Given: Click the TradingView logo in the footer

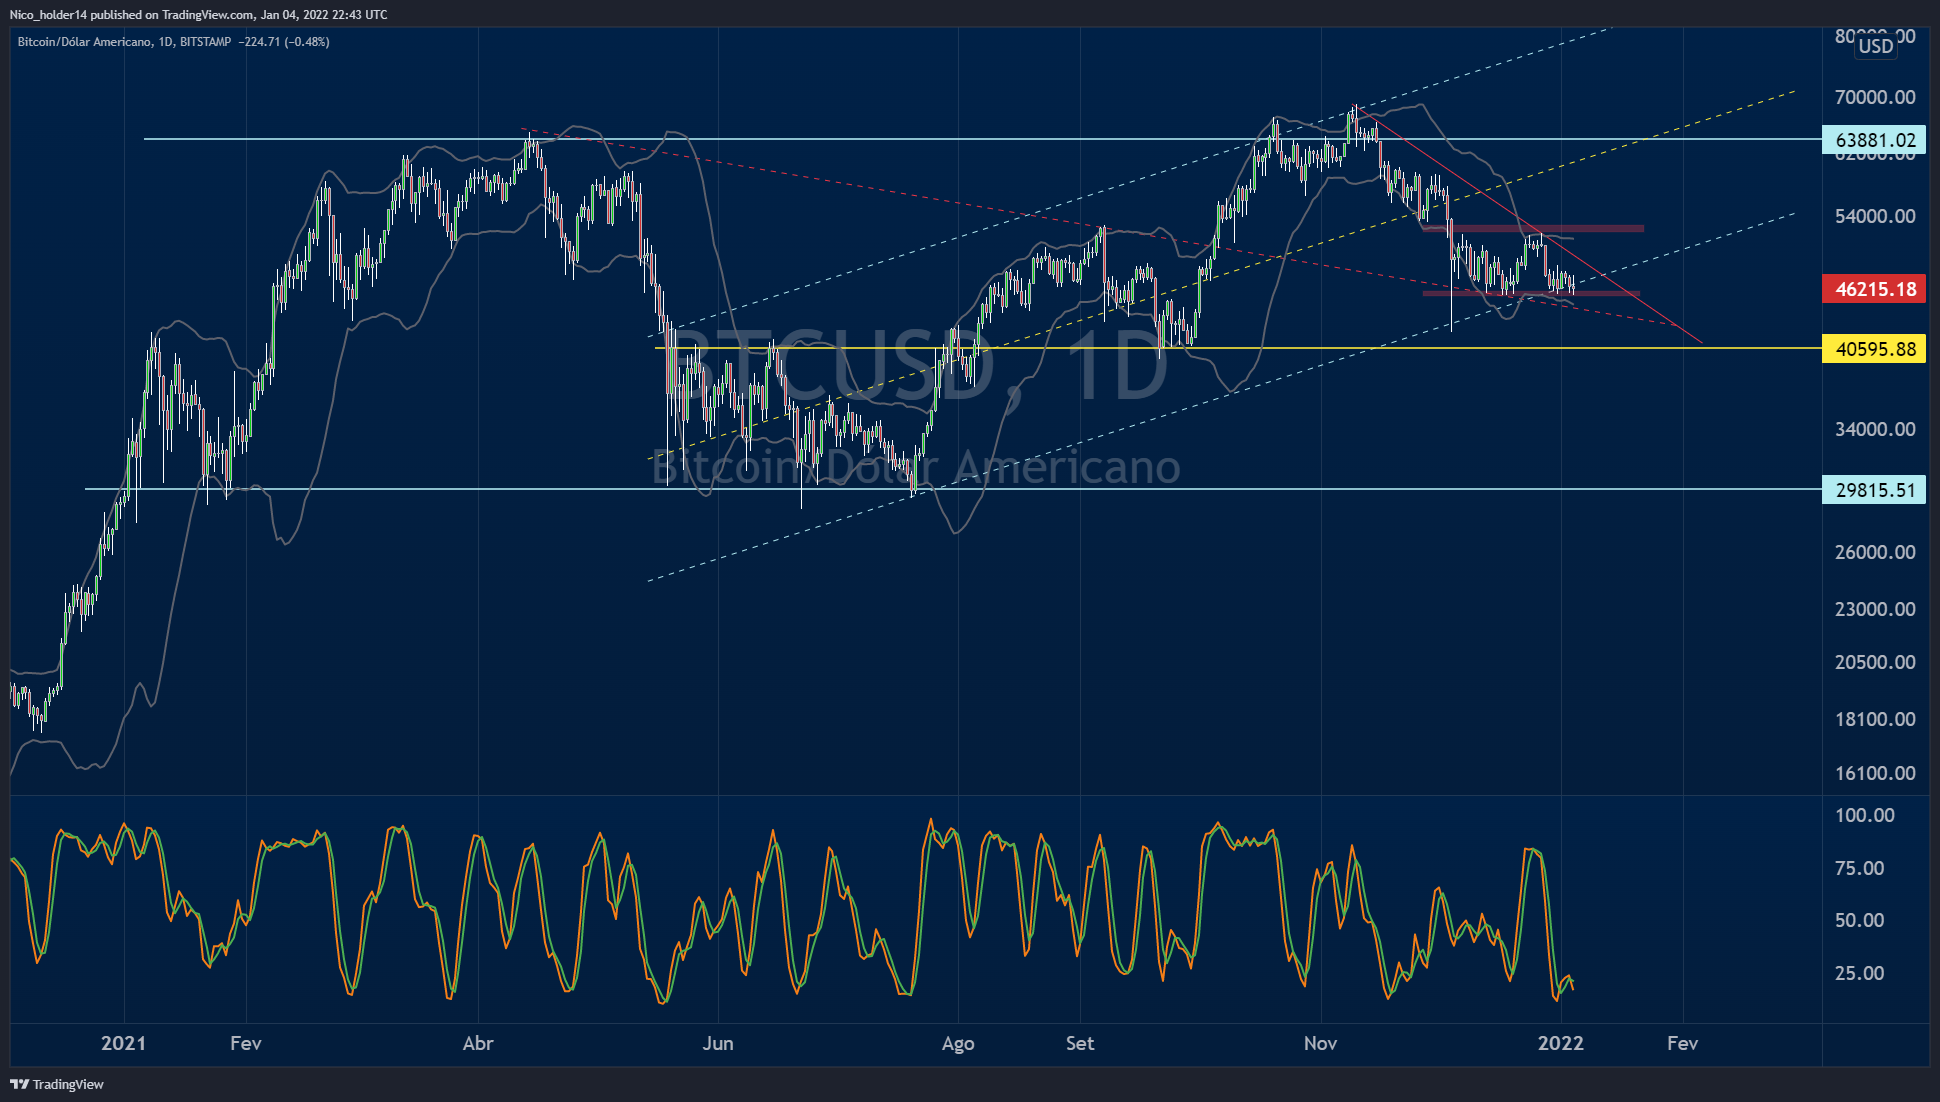Looking at the screenshot, I should coord(57,1084).
